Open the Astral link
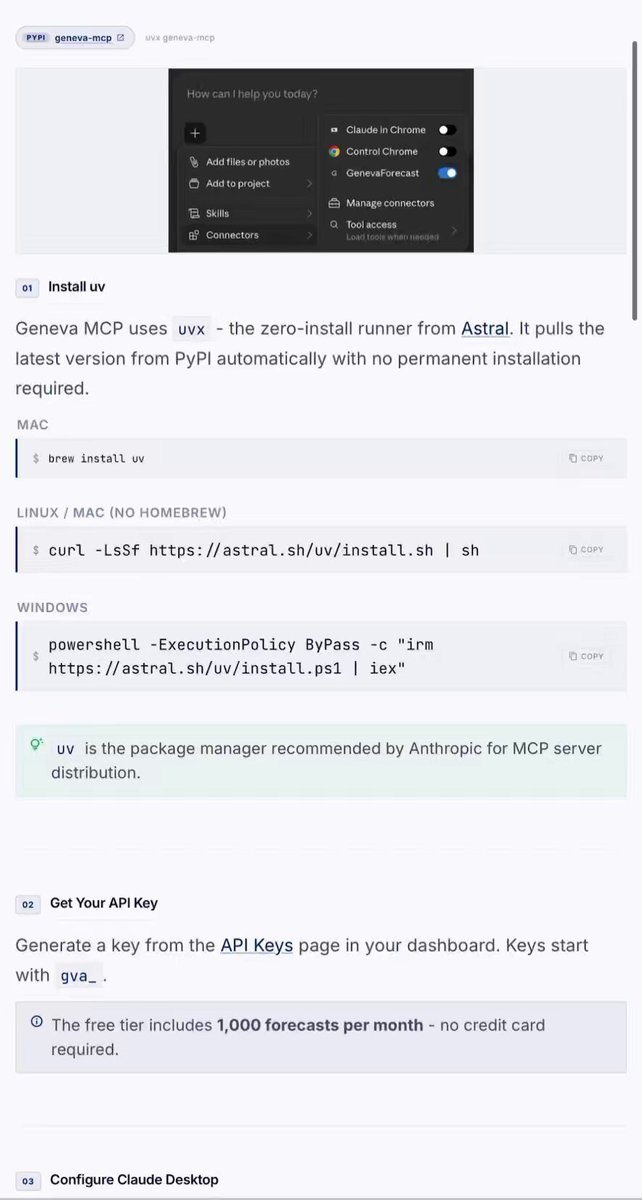 click(x=485, y=328)
